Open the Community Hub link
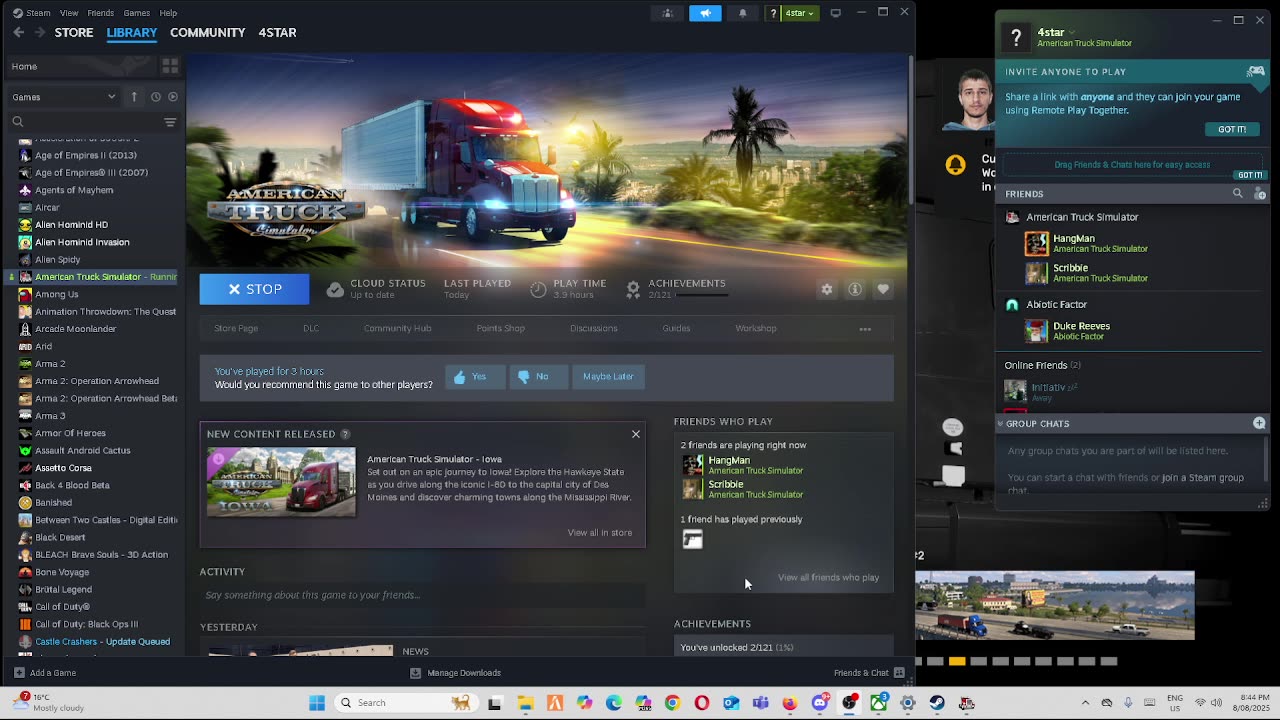Image resolution: width=1280 pixels, height=720 pixels. pos(397,328)
